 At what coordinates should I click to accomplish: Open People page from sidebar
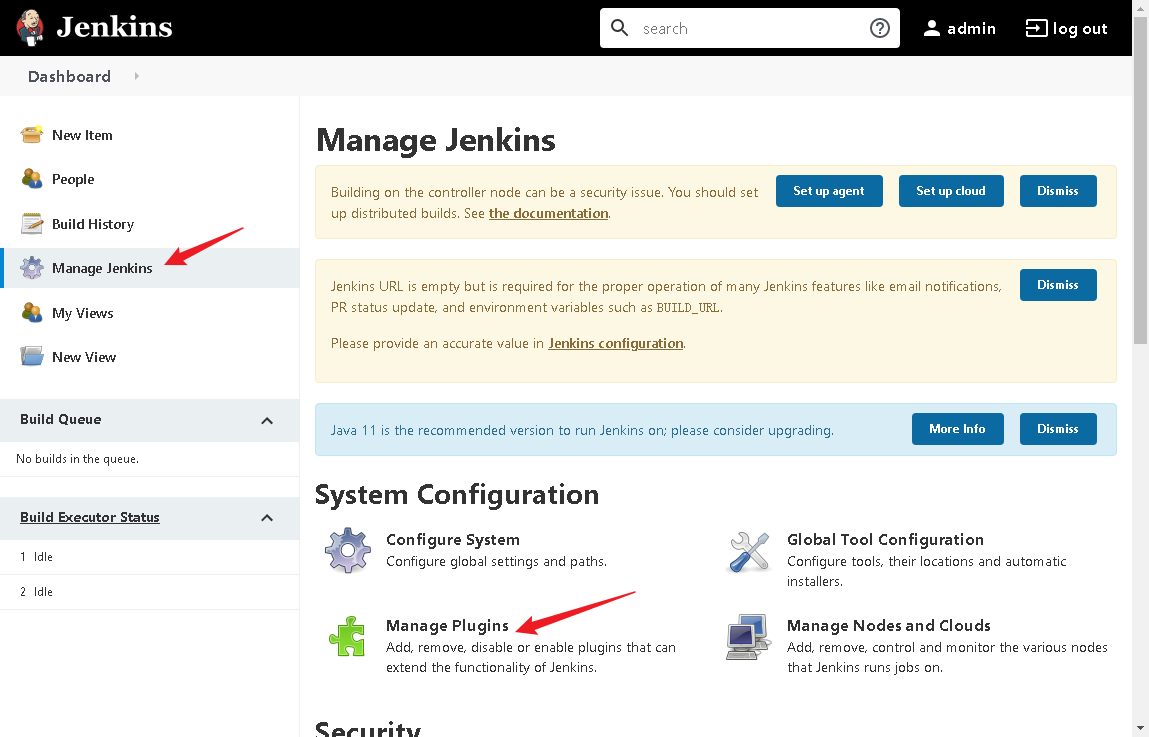pyautogui.click(x=73, y=179)
